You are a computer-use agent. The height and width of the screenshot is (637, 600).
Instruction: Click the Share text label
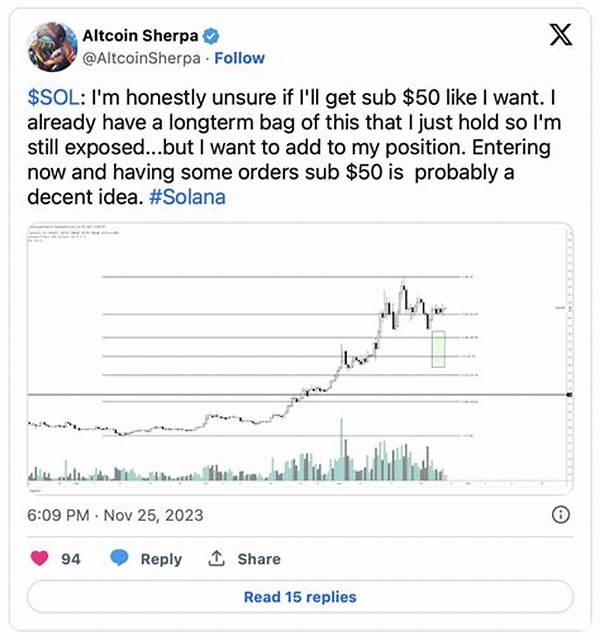point(259,559)
